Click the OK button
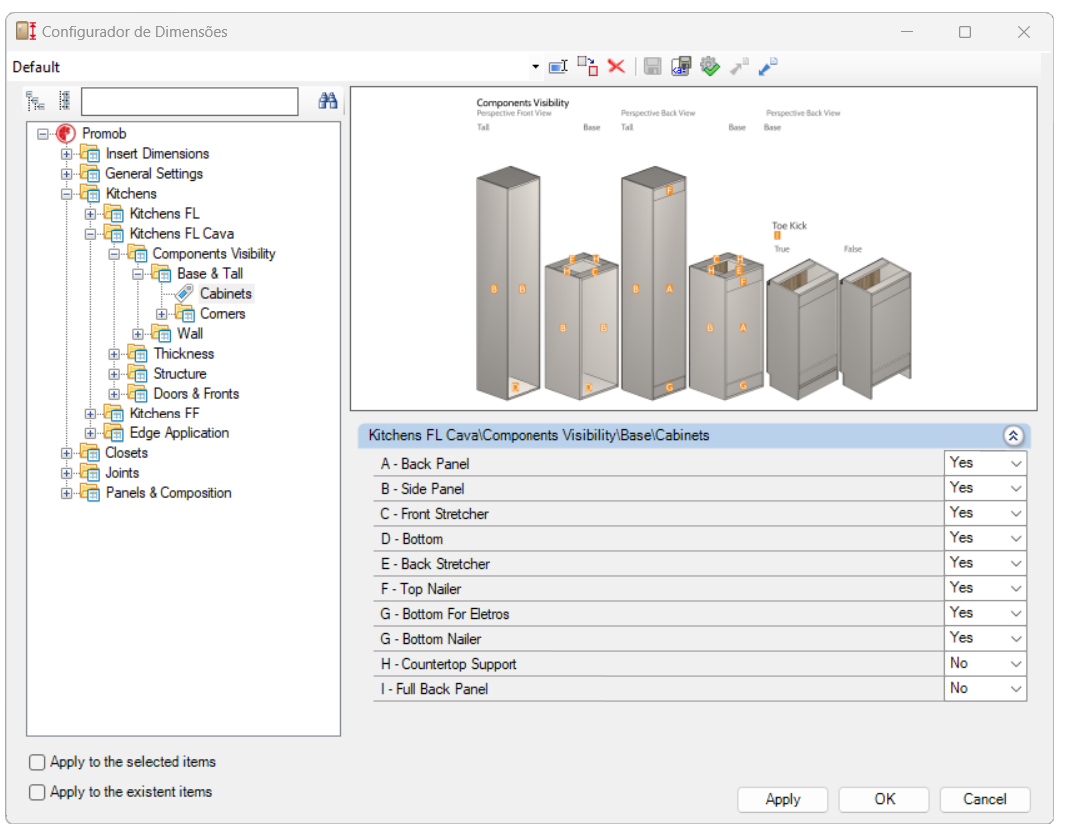Viewport: 1075px width, 840px height. tap(884, 800)
